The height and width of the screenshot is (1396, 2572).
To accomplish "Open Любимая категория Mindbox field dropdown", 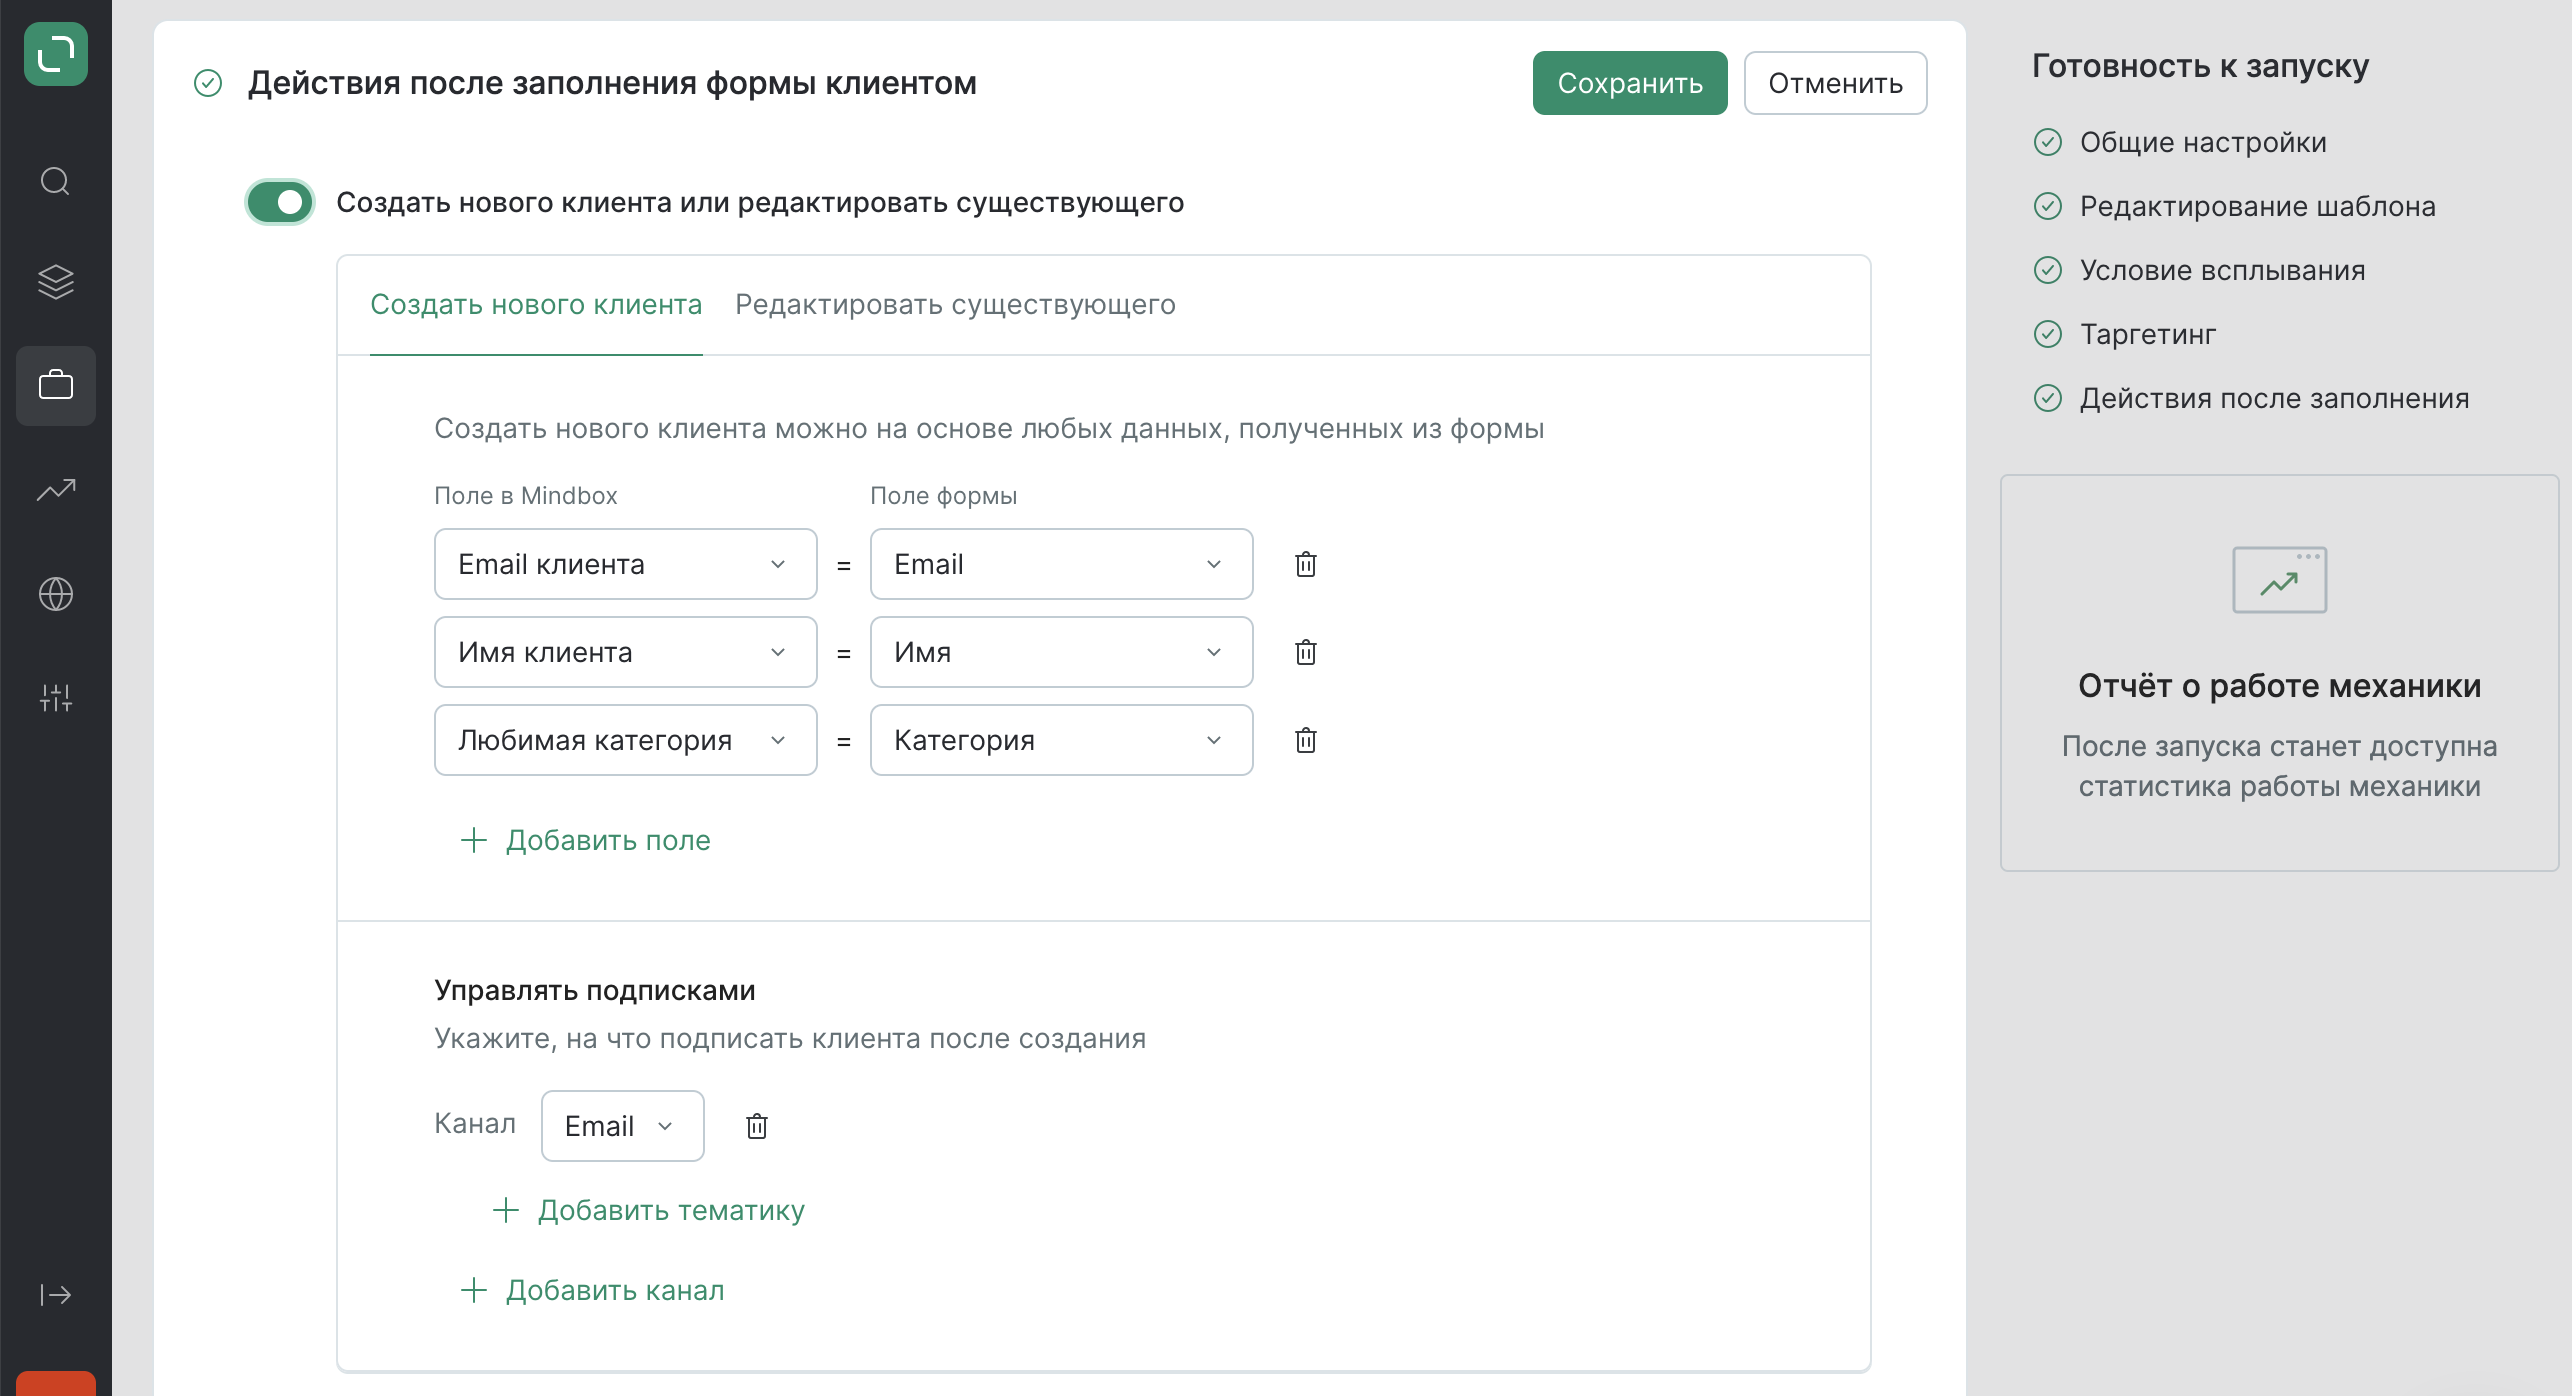I will [x=626, y=740].
